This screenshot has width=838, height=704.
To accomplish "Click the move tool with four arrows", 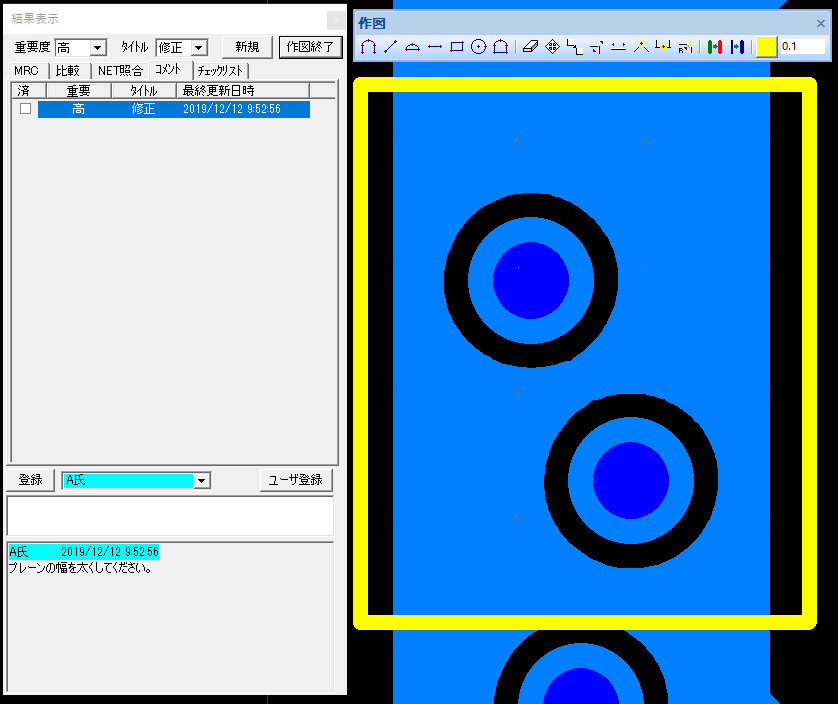I will click(552, 47).
